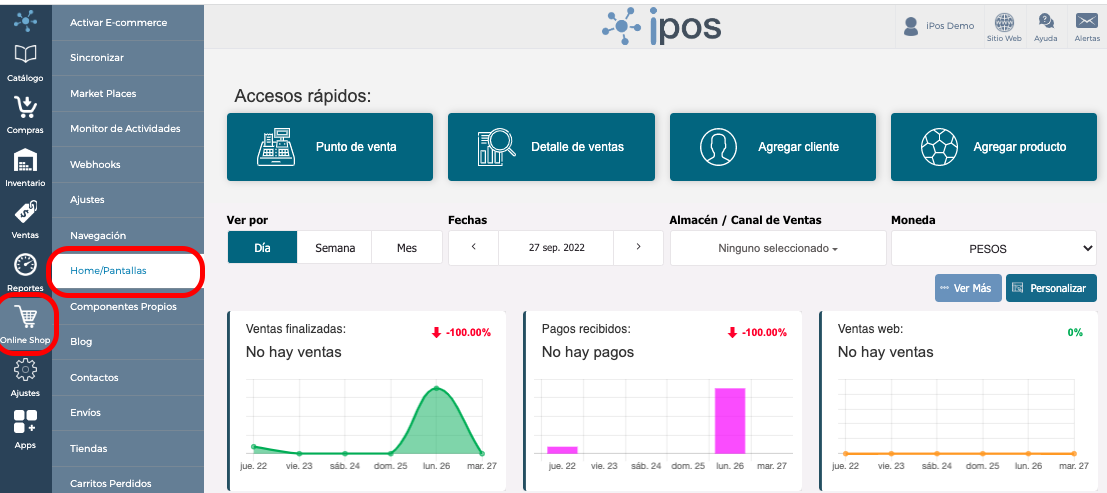Open the Compras cart icon
Screen dimensions: 1107x493
coord(25,107)
